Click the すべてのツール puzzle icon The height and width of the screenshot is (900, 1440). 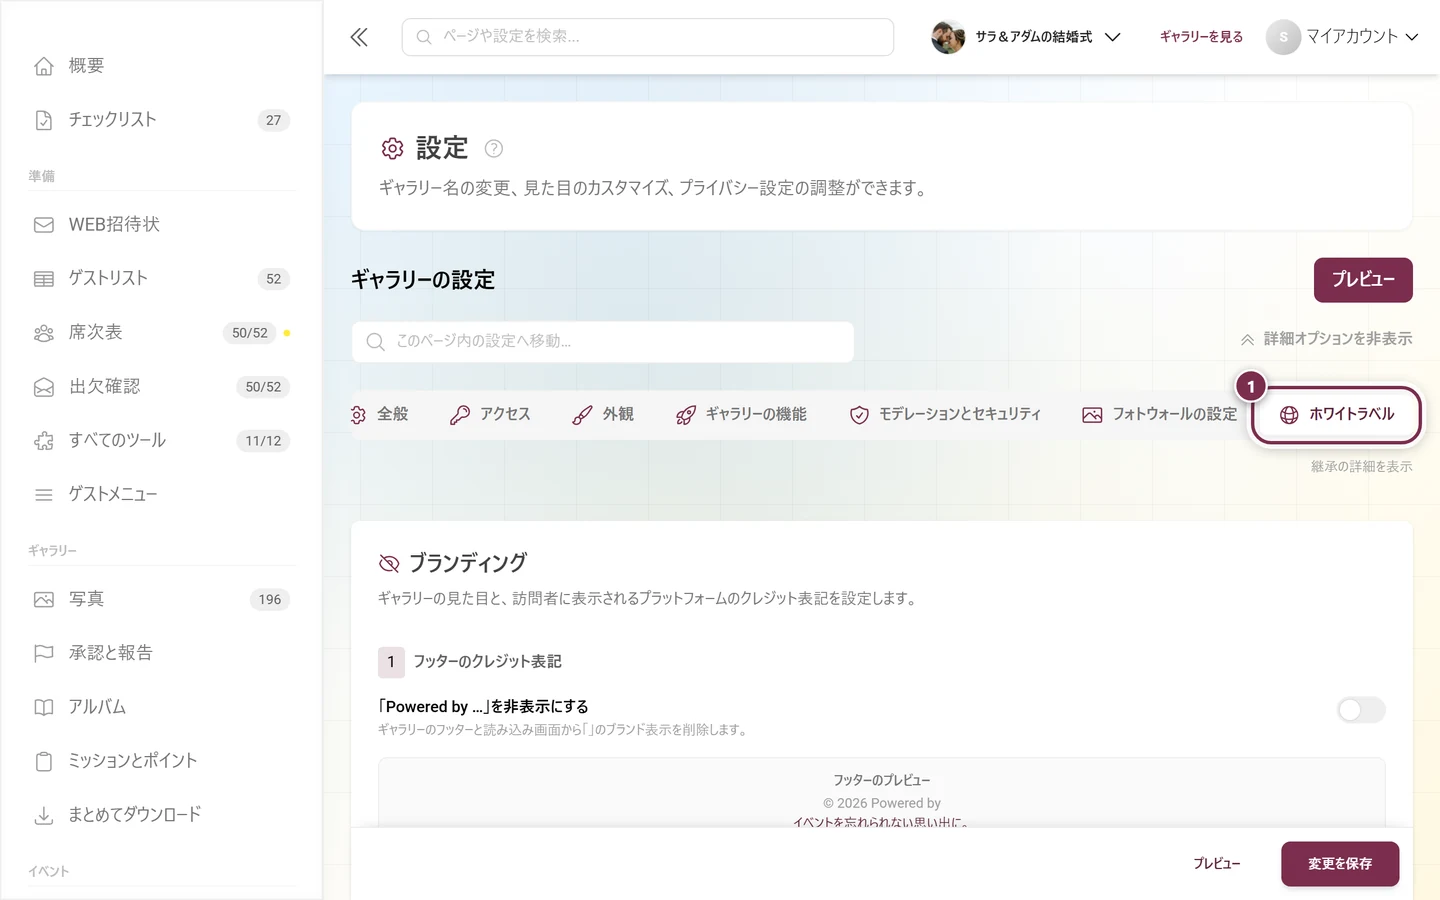tap(44, 441)
